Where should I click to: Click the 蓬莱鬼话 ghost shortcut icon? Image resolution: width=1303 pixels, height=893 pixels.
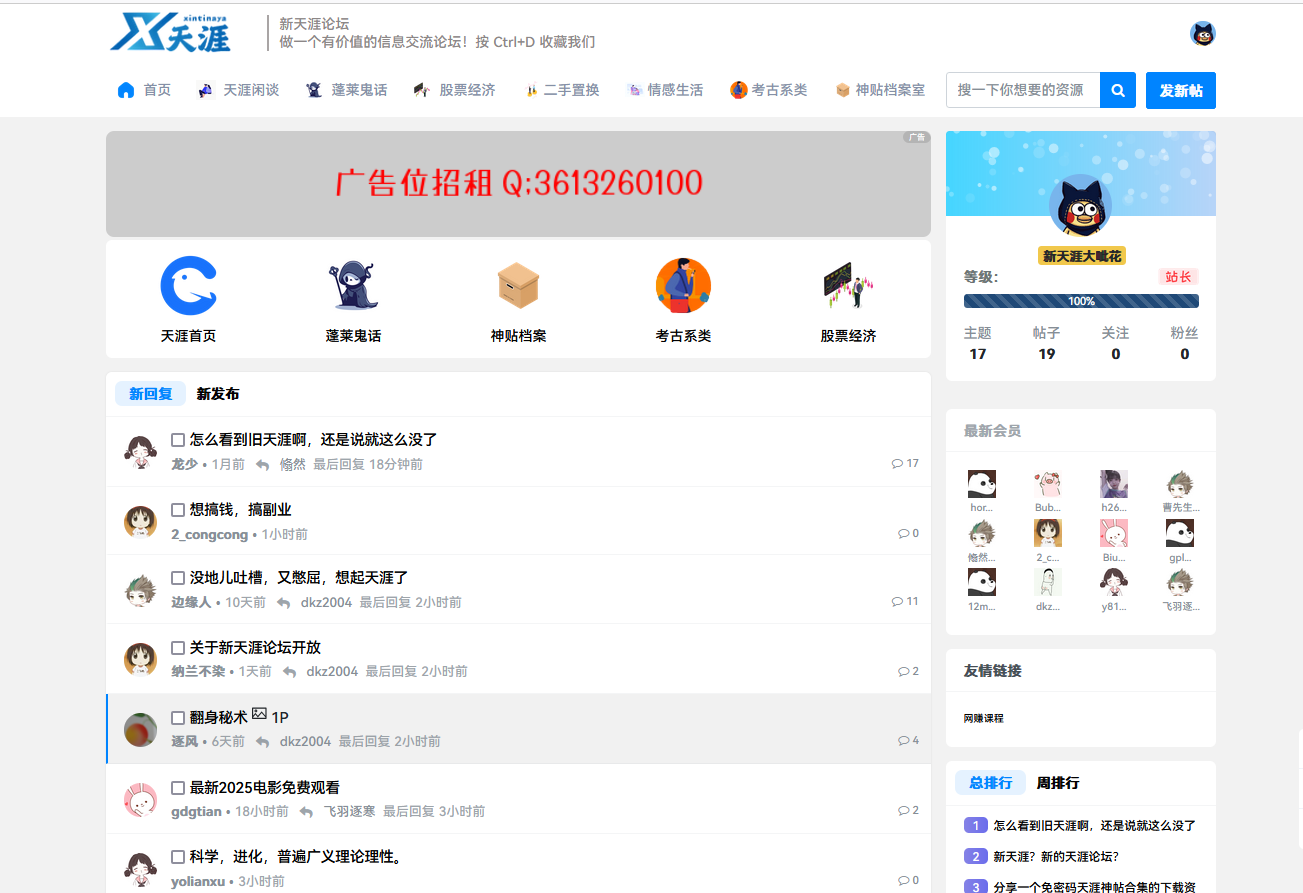tap(354, 285)
